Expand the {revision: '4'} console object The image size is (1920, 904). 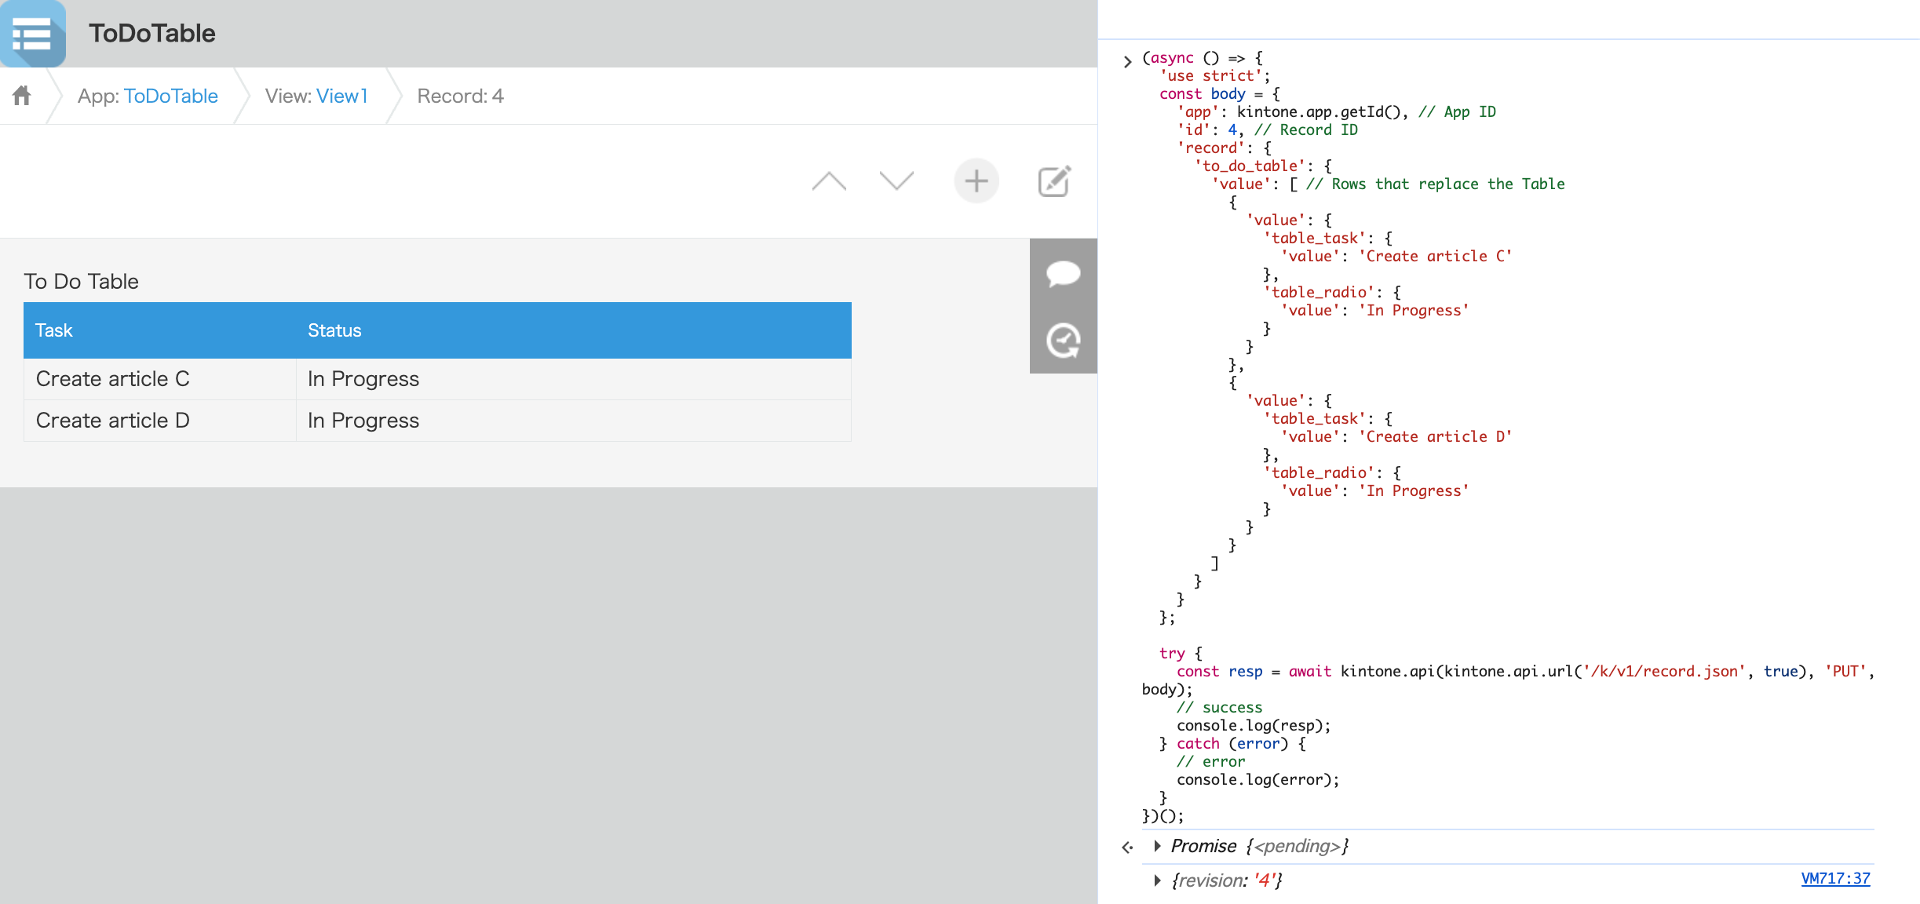1157,880
